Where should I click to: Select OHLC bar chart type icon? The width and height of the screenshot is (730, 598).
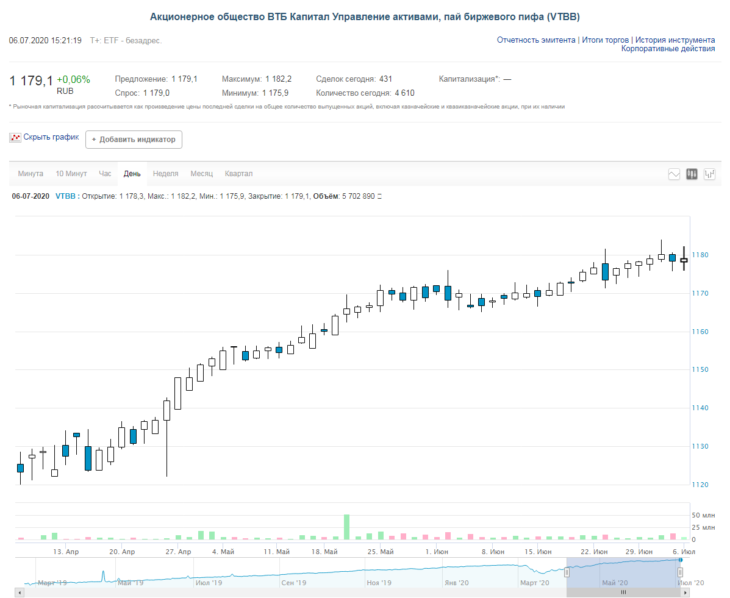(x=710, y=174)
